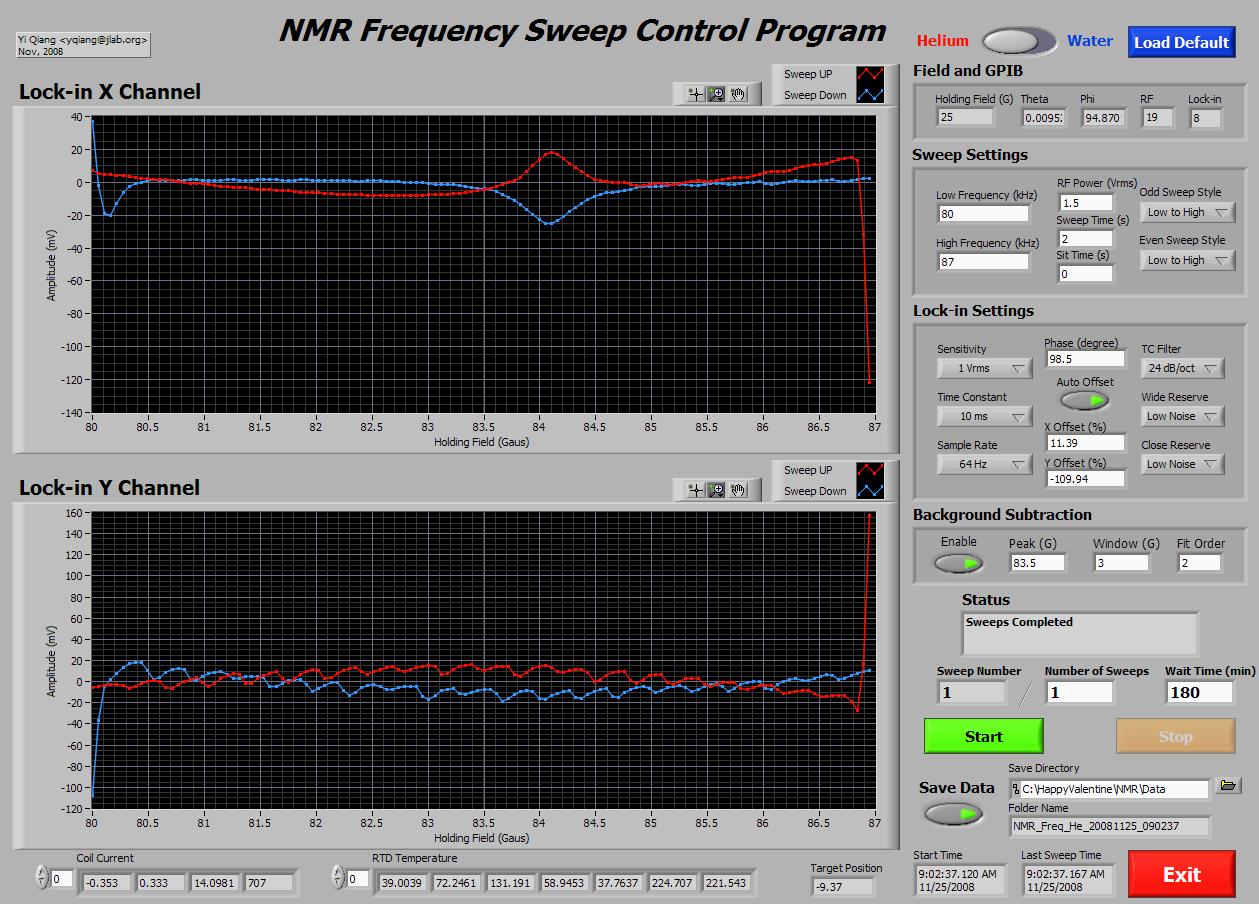Click Peak (G) input field

(1037, 563)
